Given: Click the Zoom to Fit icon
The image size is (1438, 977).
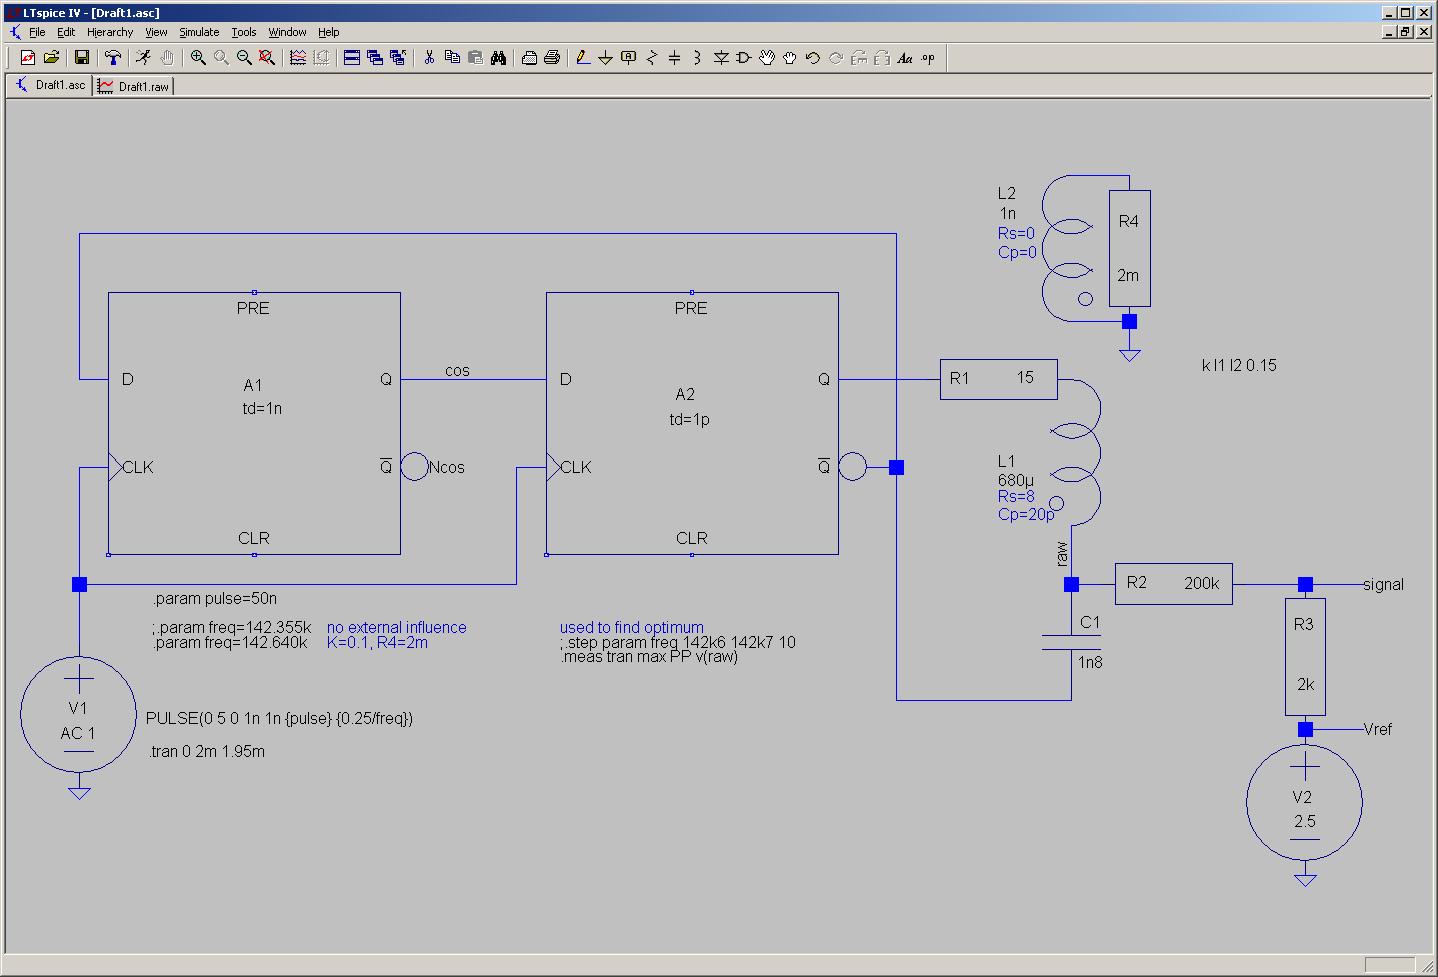Looking at the screenshot, I should point(267,58).
